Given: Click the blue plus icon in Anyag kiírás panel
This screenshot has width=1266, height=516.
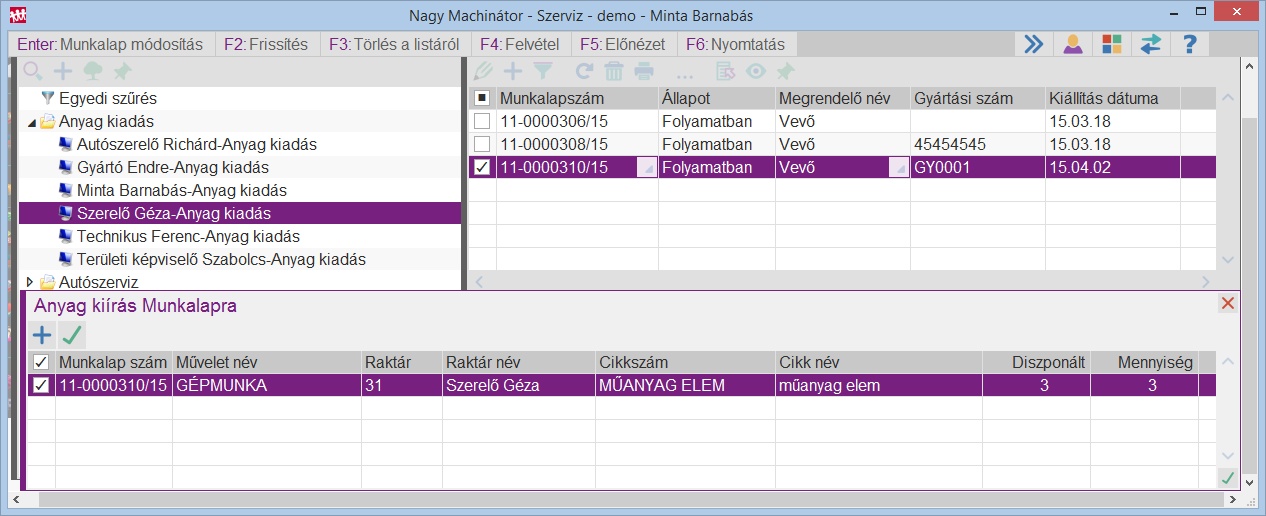Looking at the screenshot, I should 42,335.
